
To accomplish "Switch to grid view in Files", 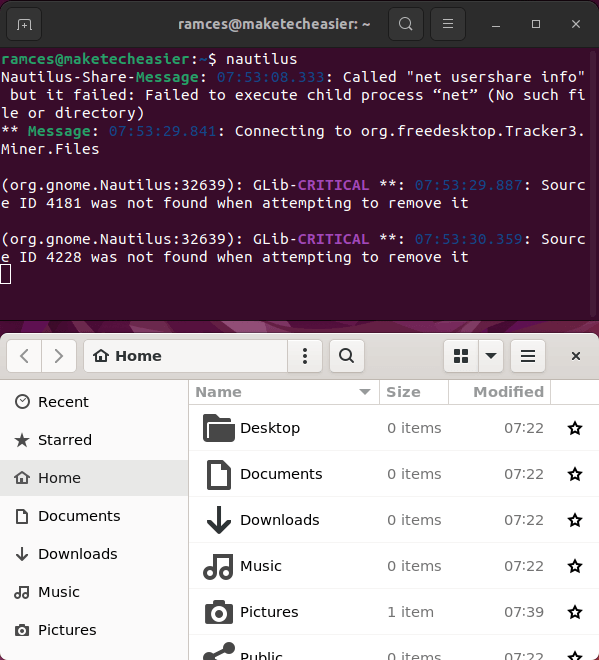I will tap(461, 356).
